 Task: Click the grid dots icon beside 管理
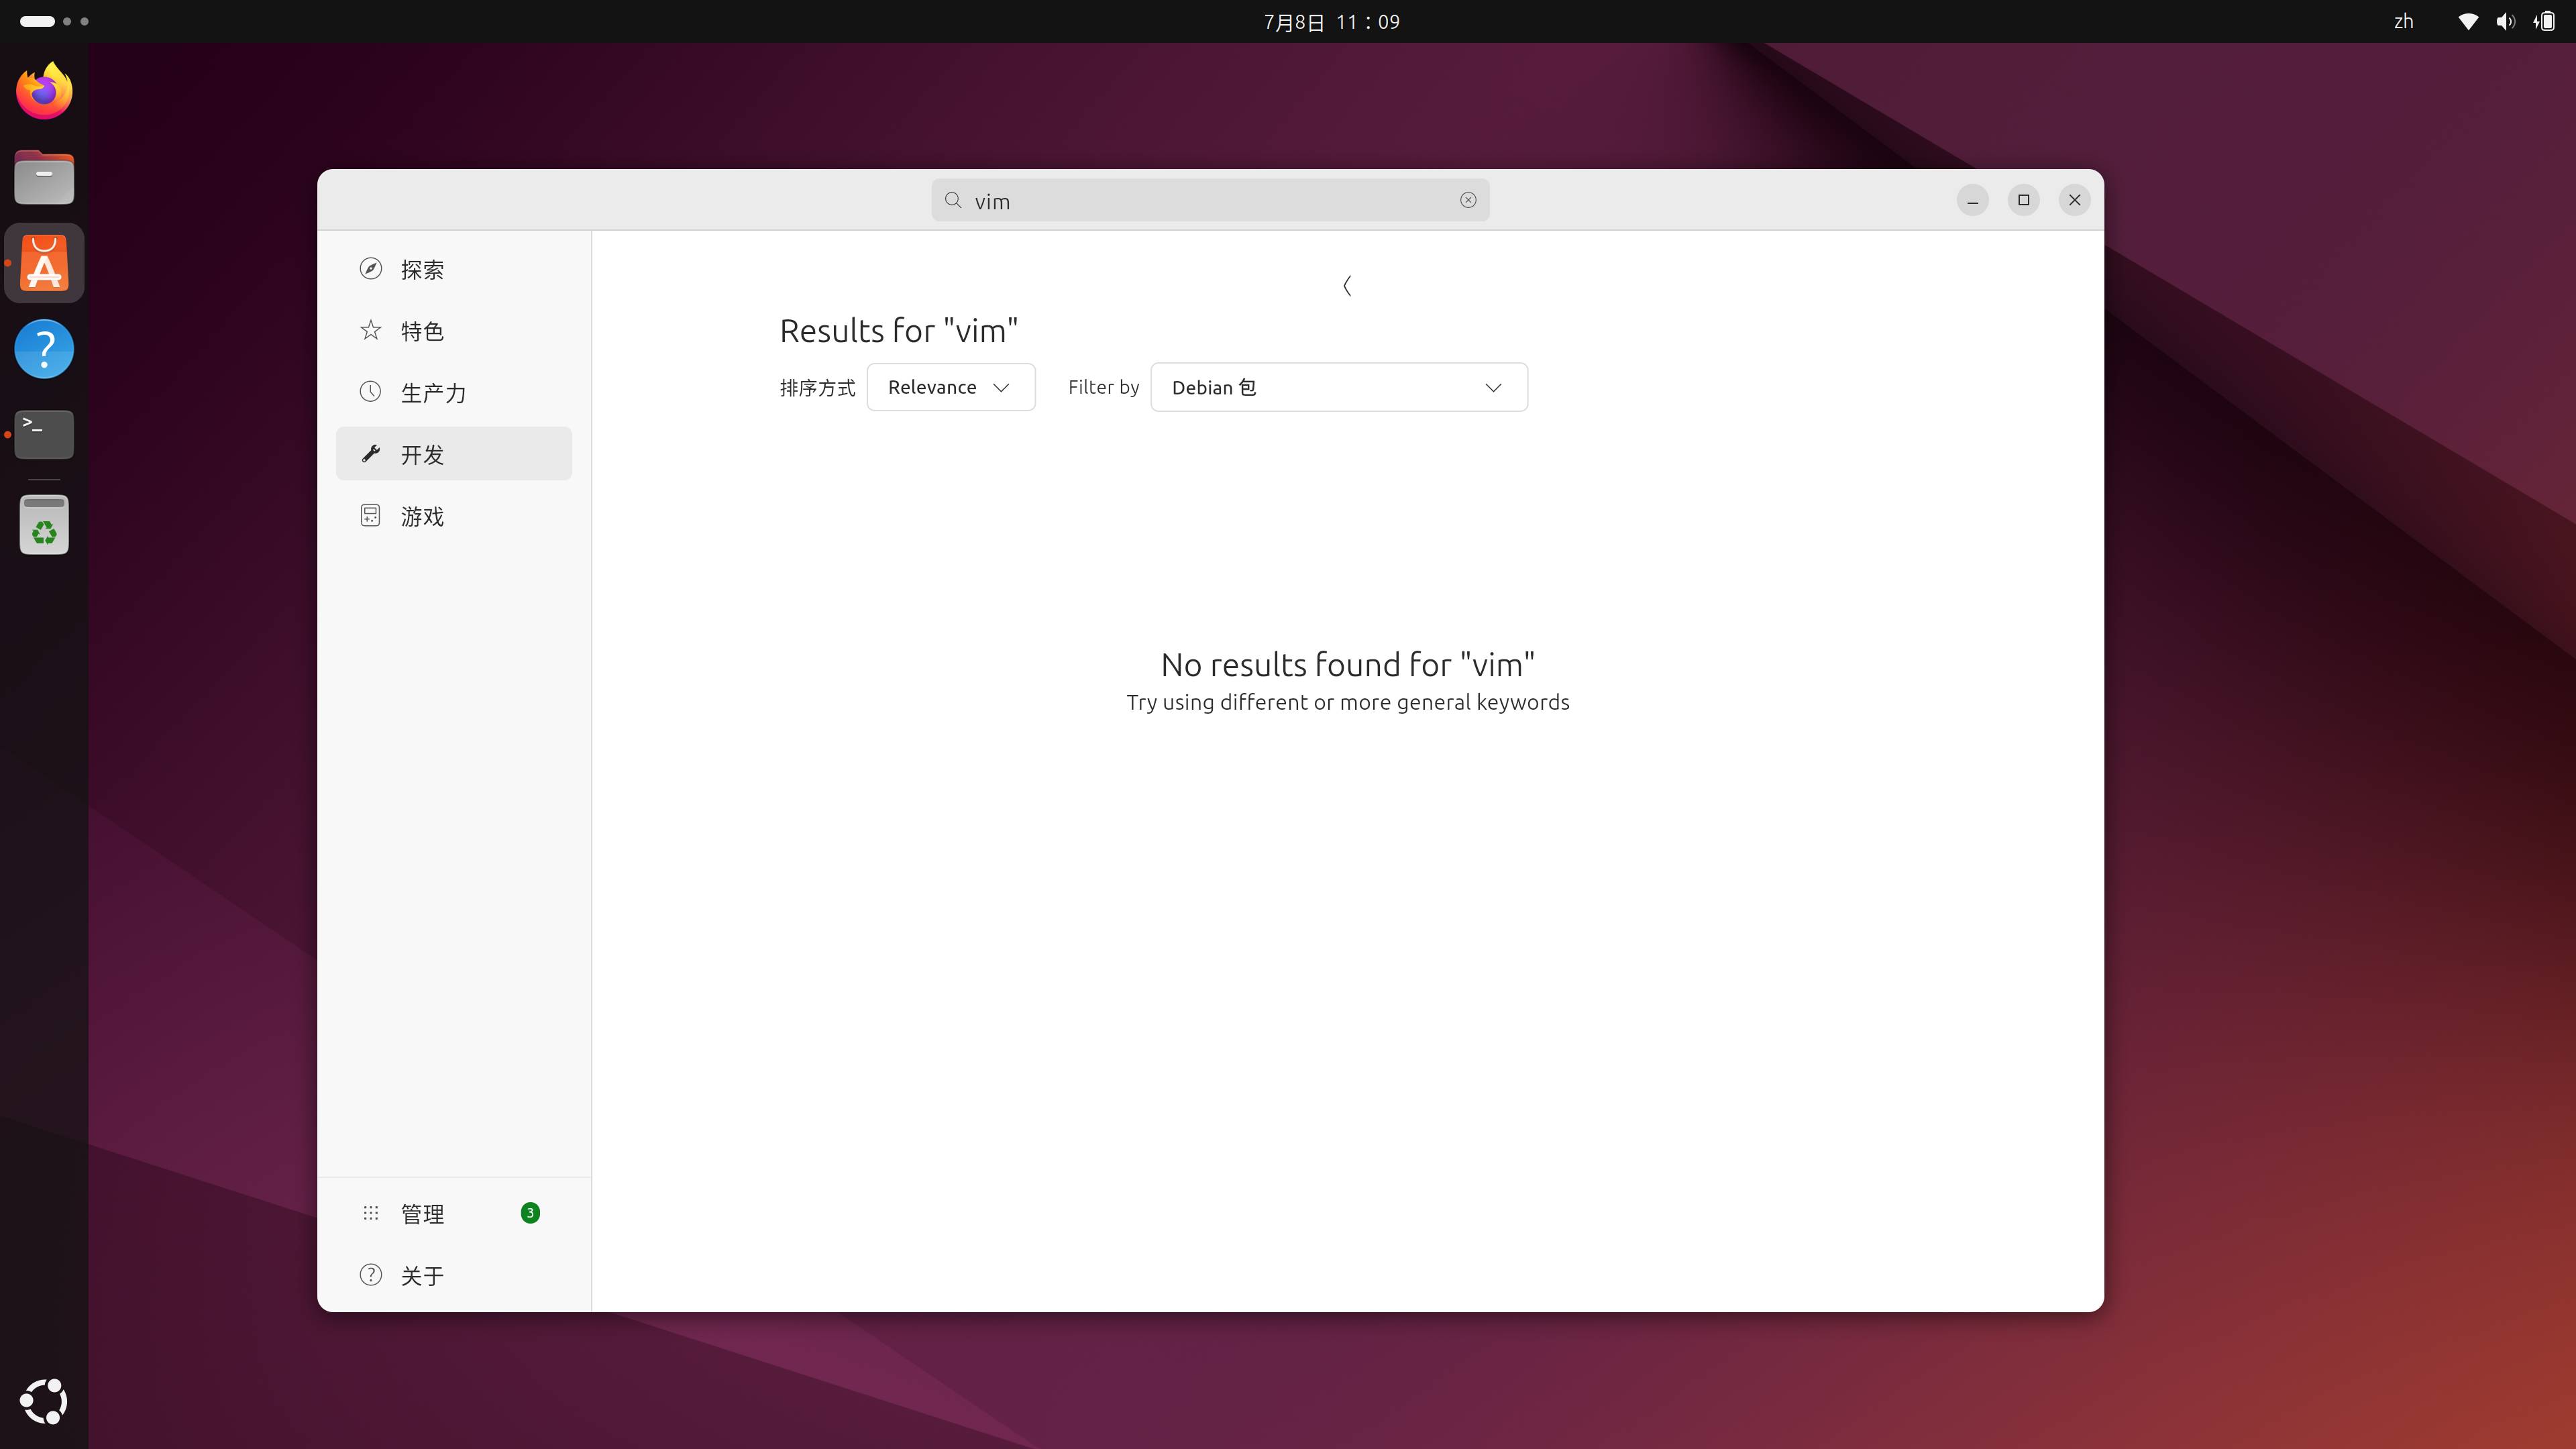371,1213
